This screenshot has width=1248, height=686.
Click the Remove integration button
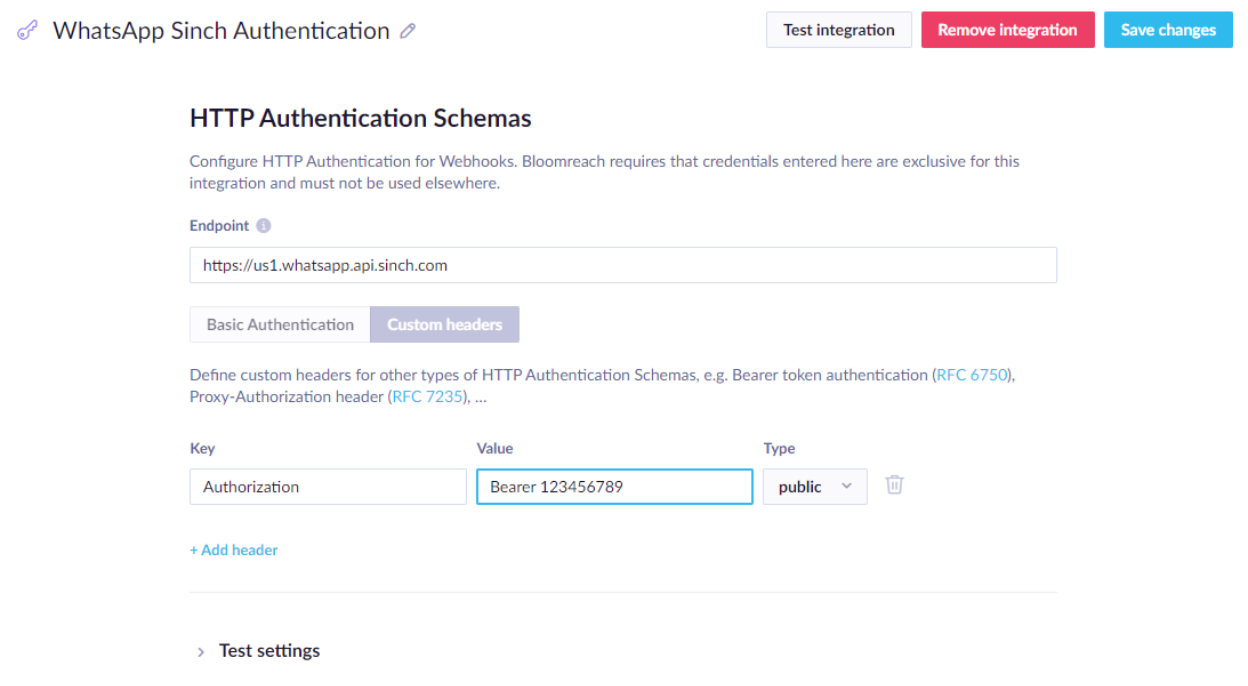click(1007, 30)
